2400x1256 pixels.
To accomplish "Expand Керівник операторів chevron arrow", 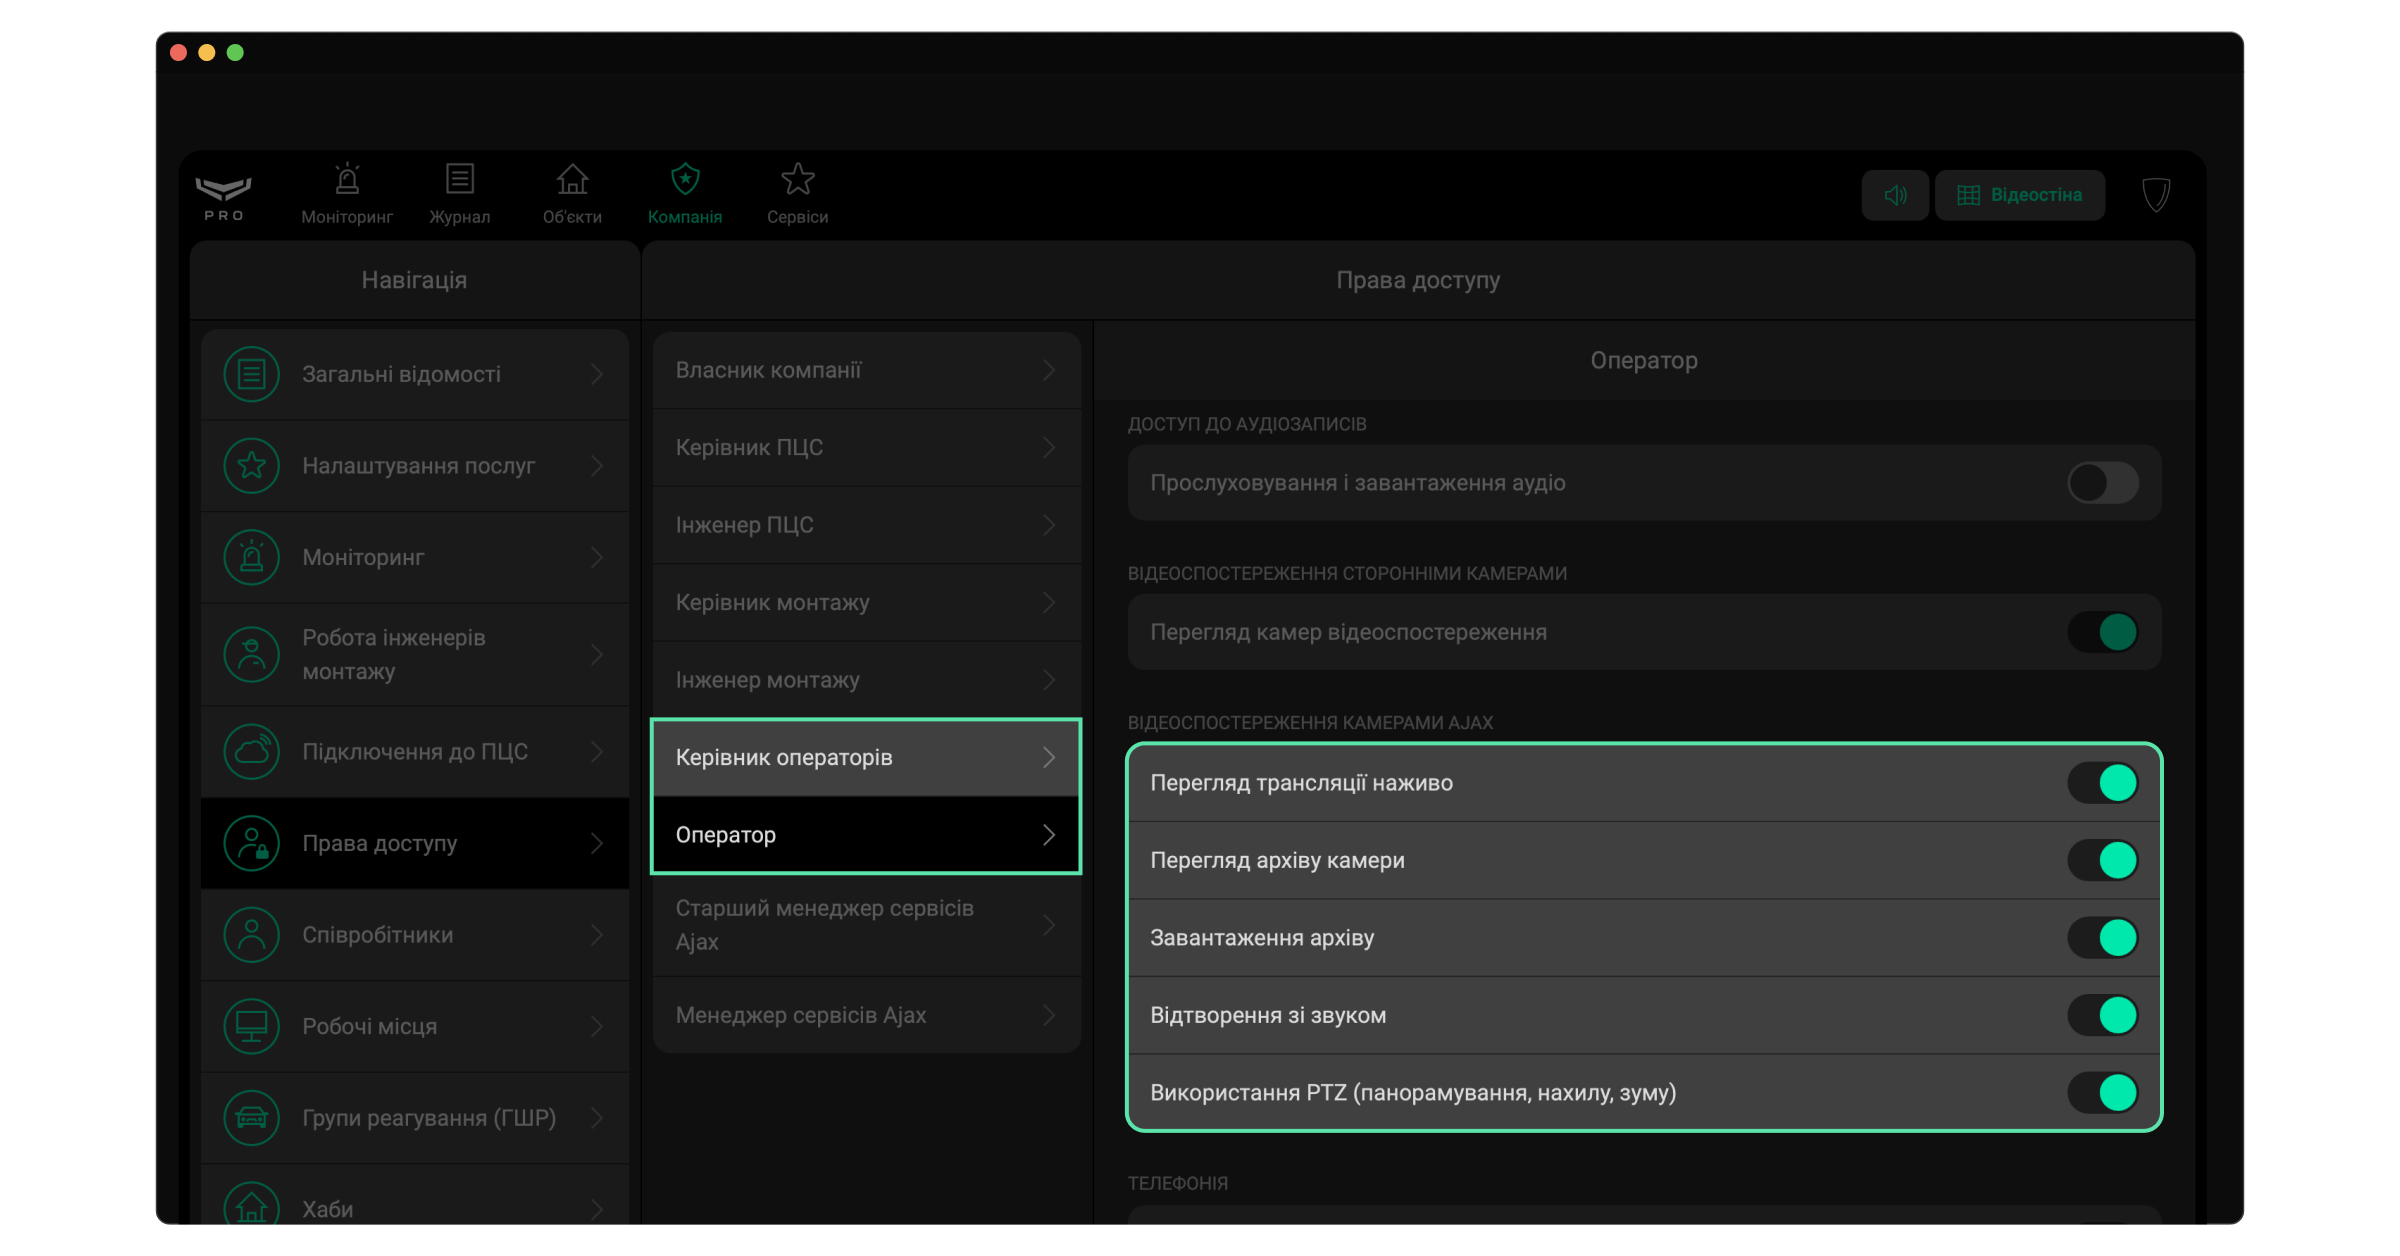I will [1048, 758].
